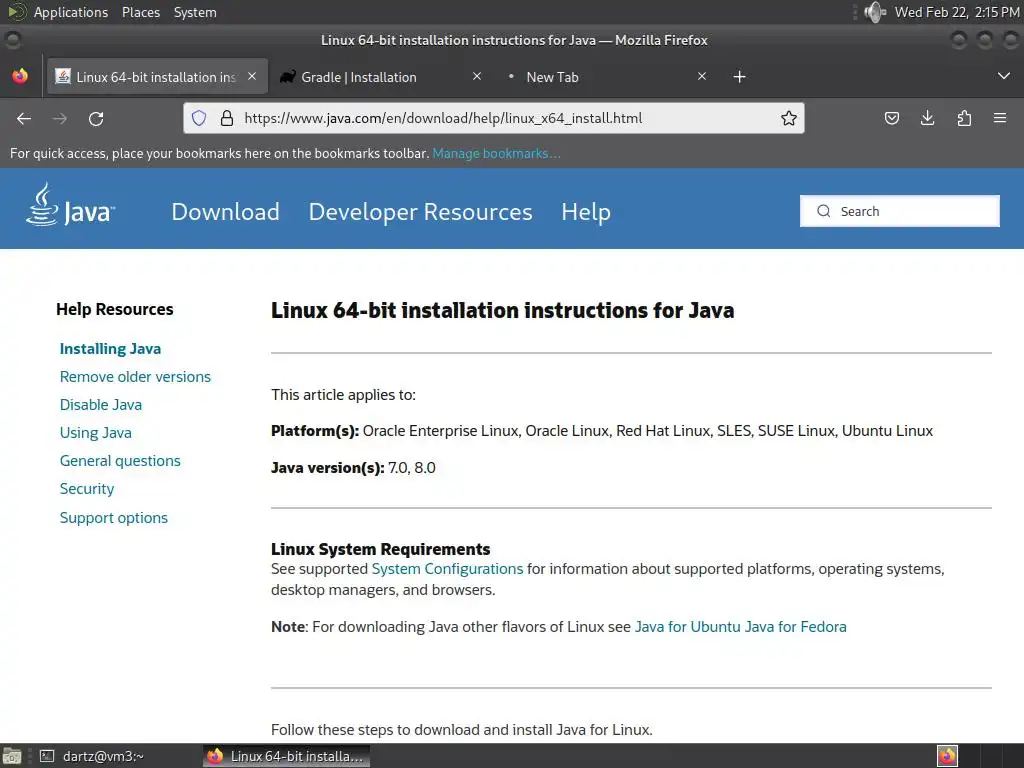
Task: Open Firefox View icon left of the tabs
Action: (x=20, y=76)
